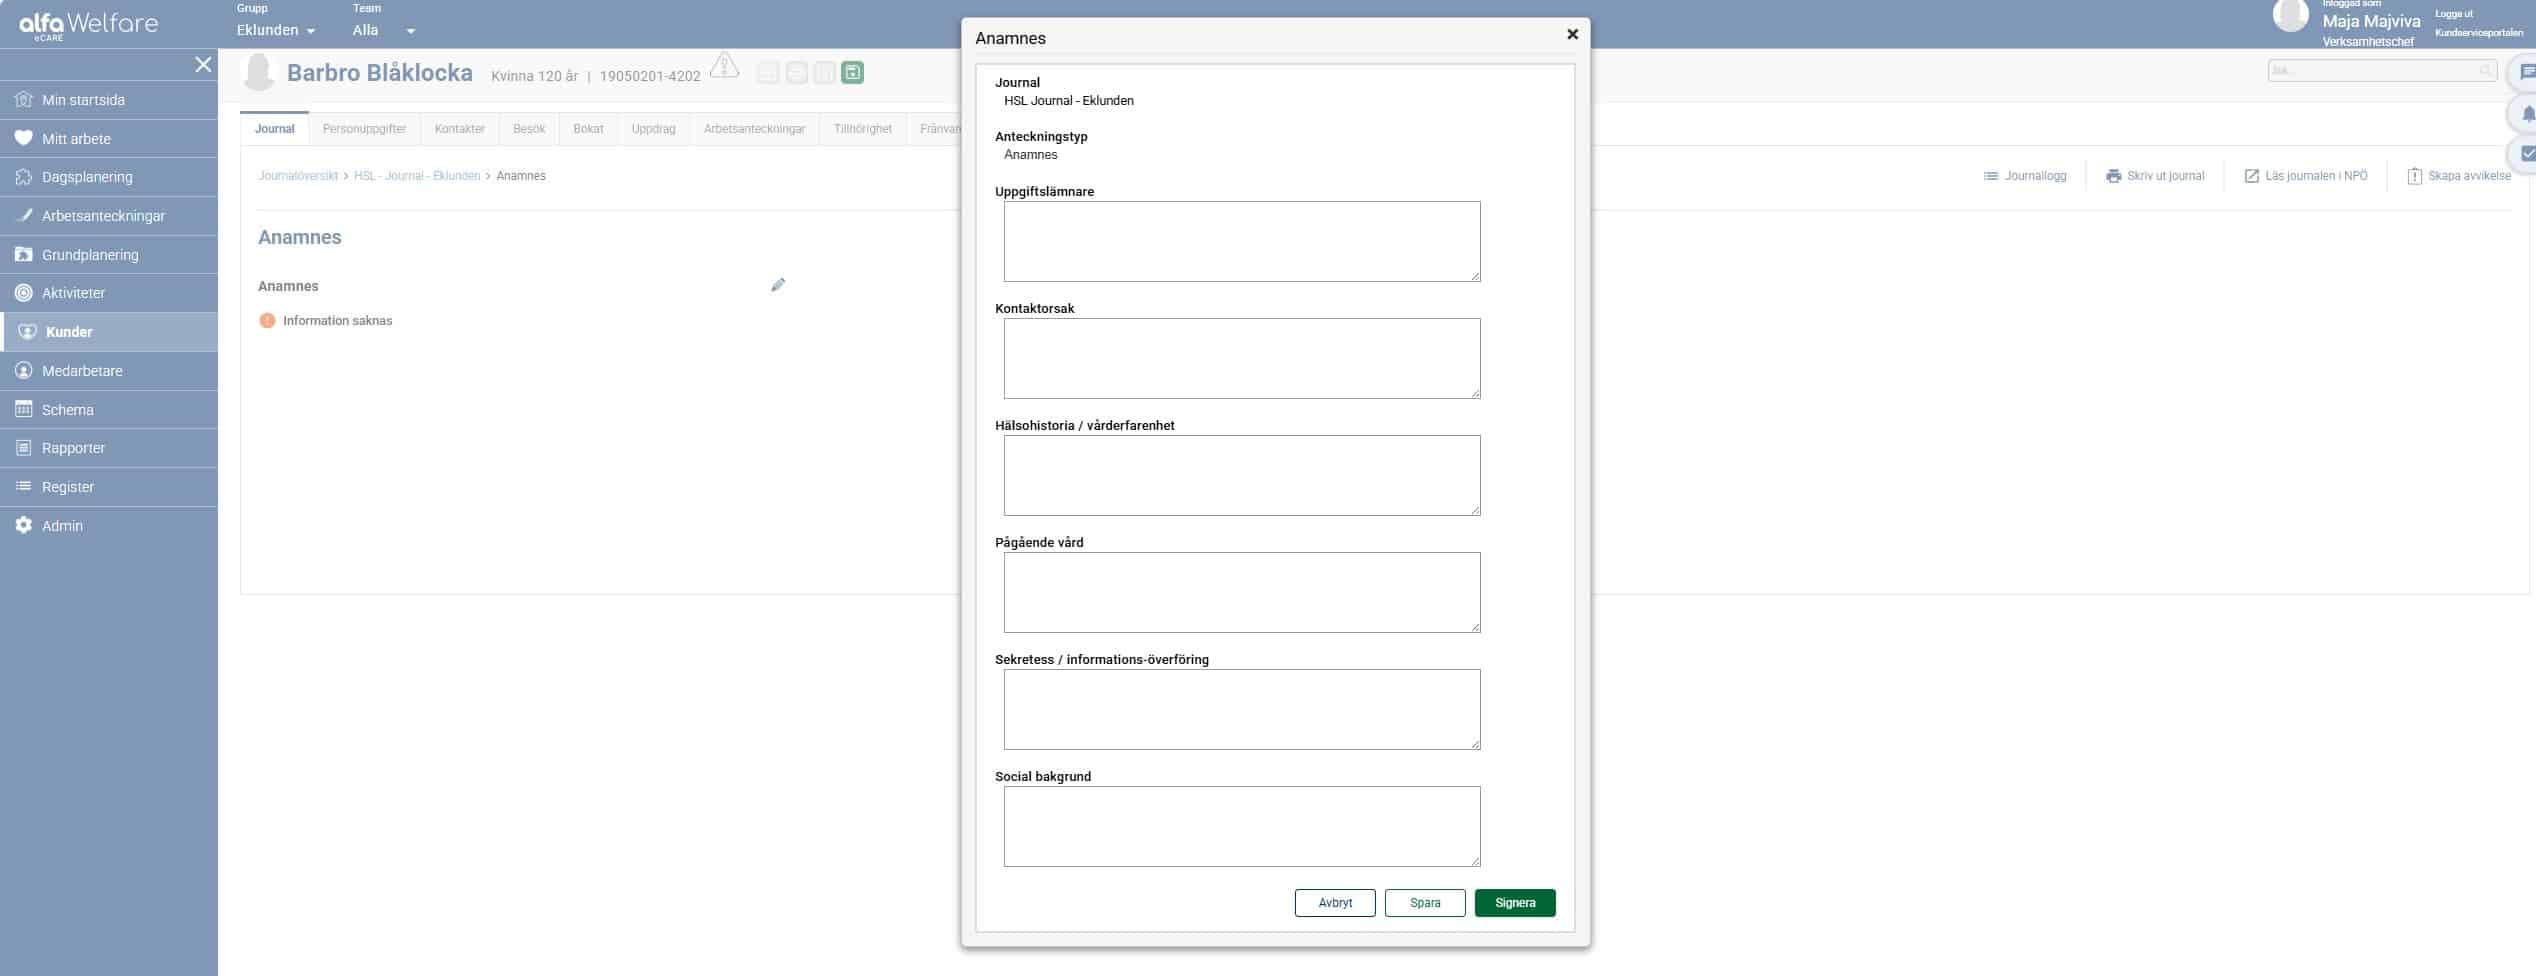Image resolution: width=2536 pixels, height=976 pixels.
Task: Click the warning triangle icon near patient ID
Action: 724,67
